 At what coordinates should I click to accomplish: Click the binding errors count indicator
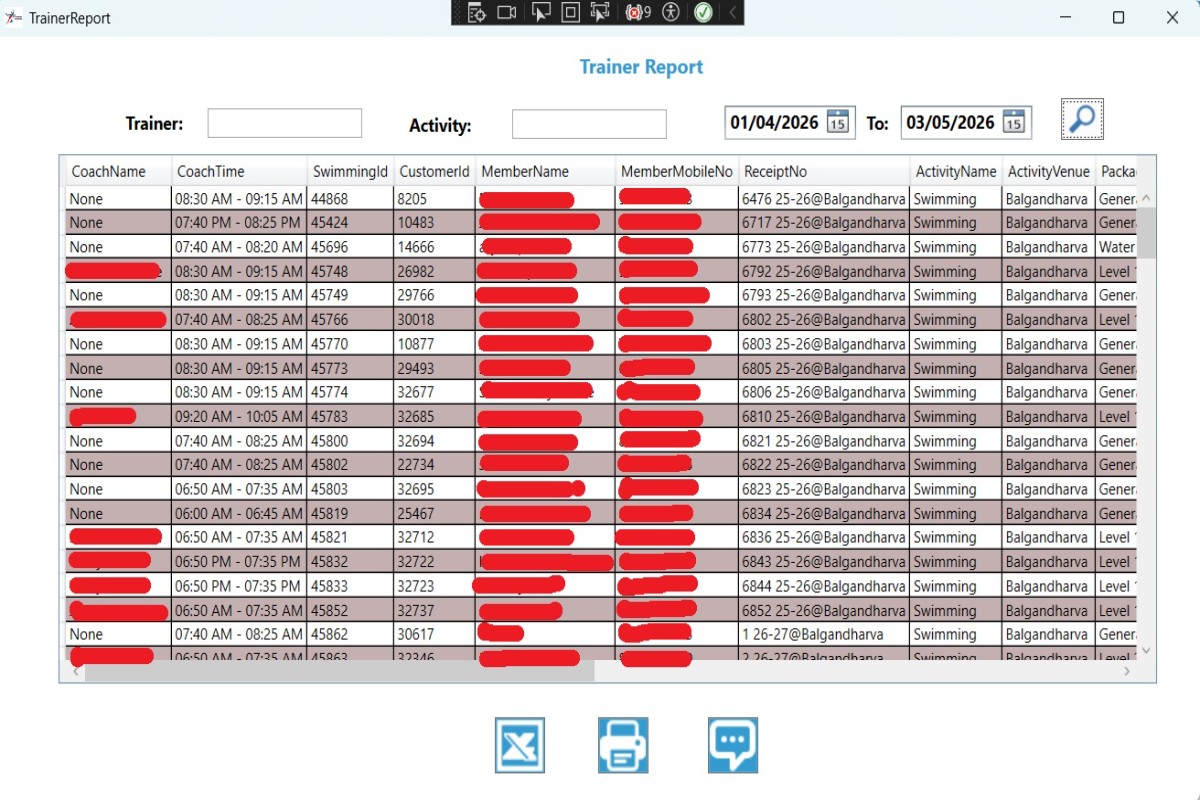[637, 12]
